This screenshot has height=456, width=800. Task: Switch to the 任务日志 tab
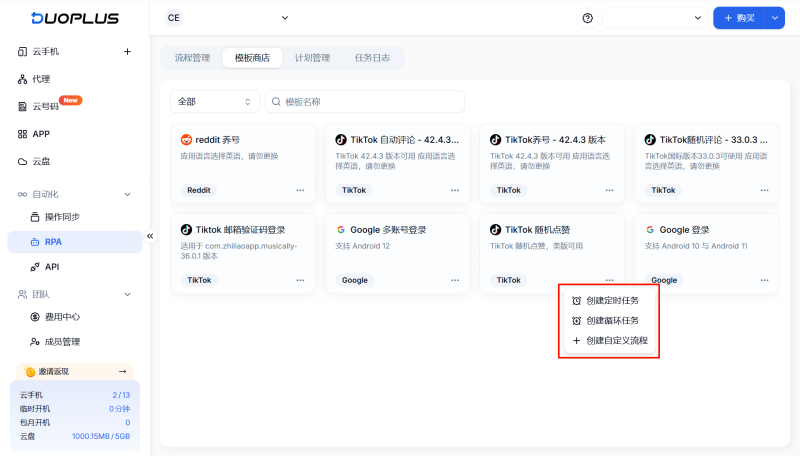(372, 58)
